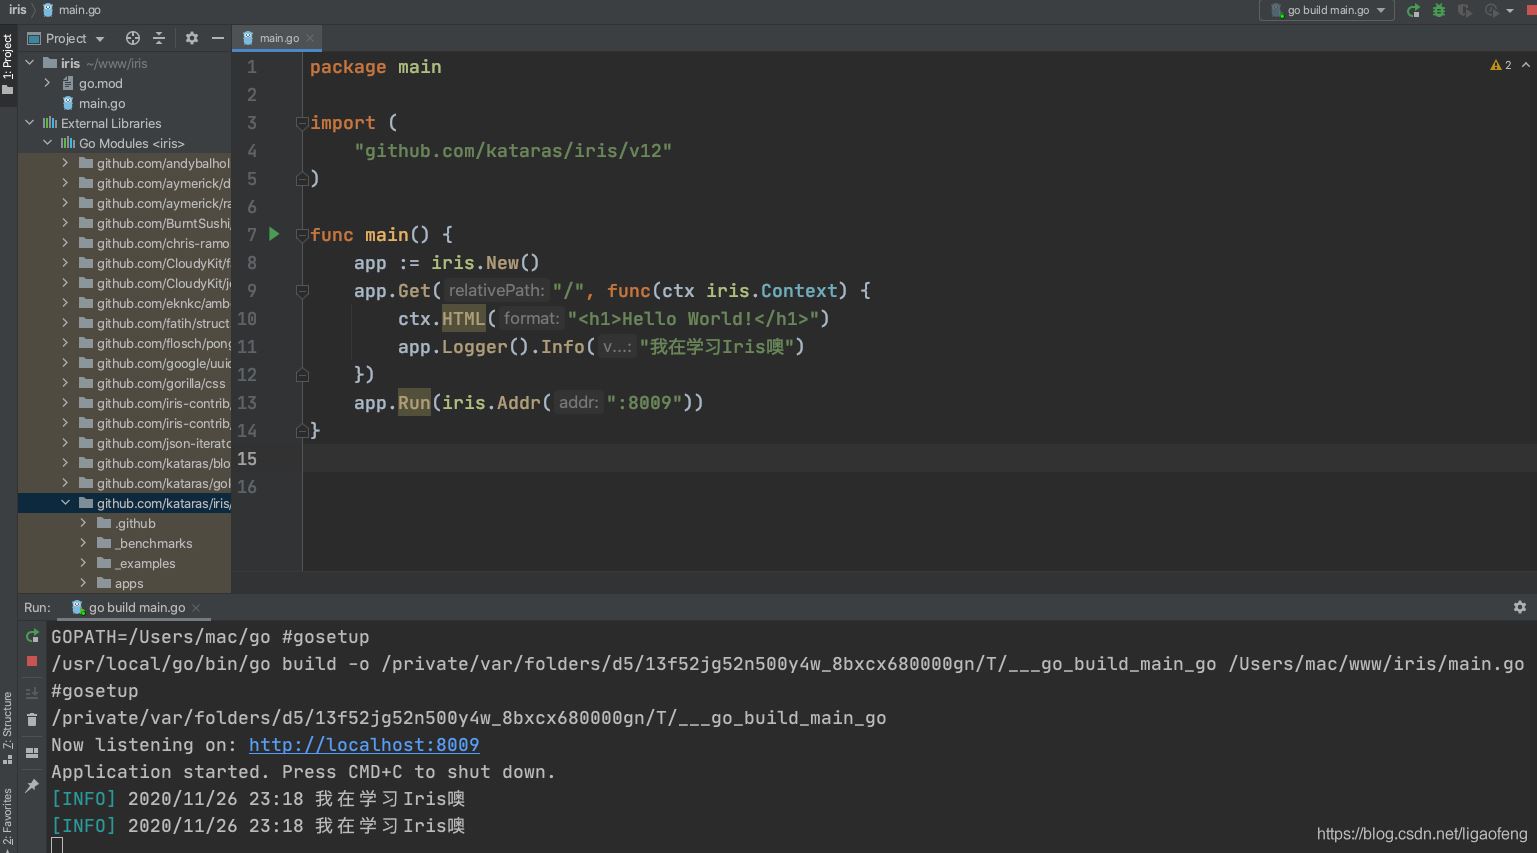Click the green run gutter arrow beside func main

click(274, 234)
